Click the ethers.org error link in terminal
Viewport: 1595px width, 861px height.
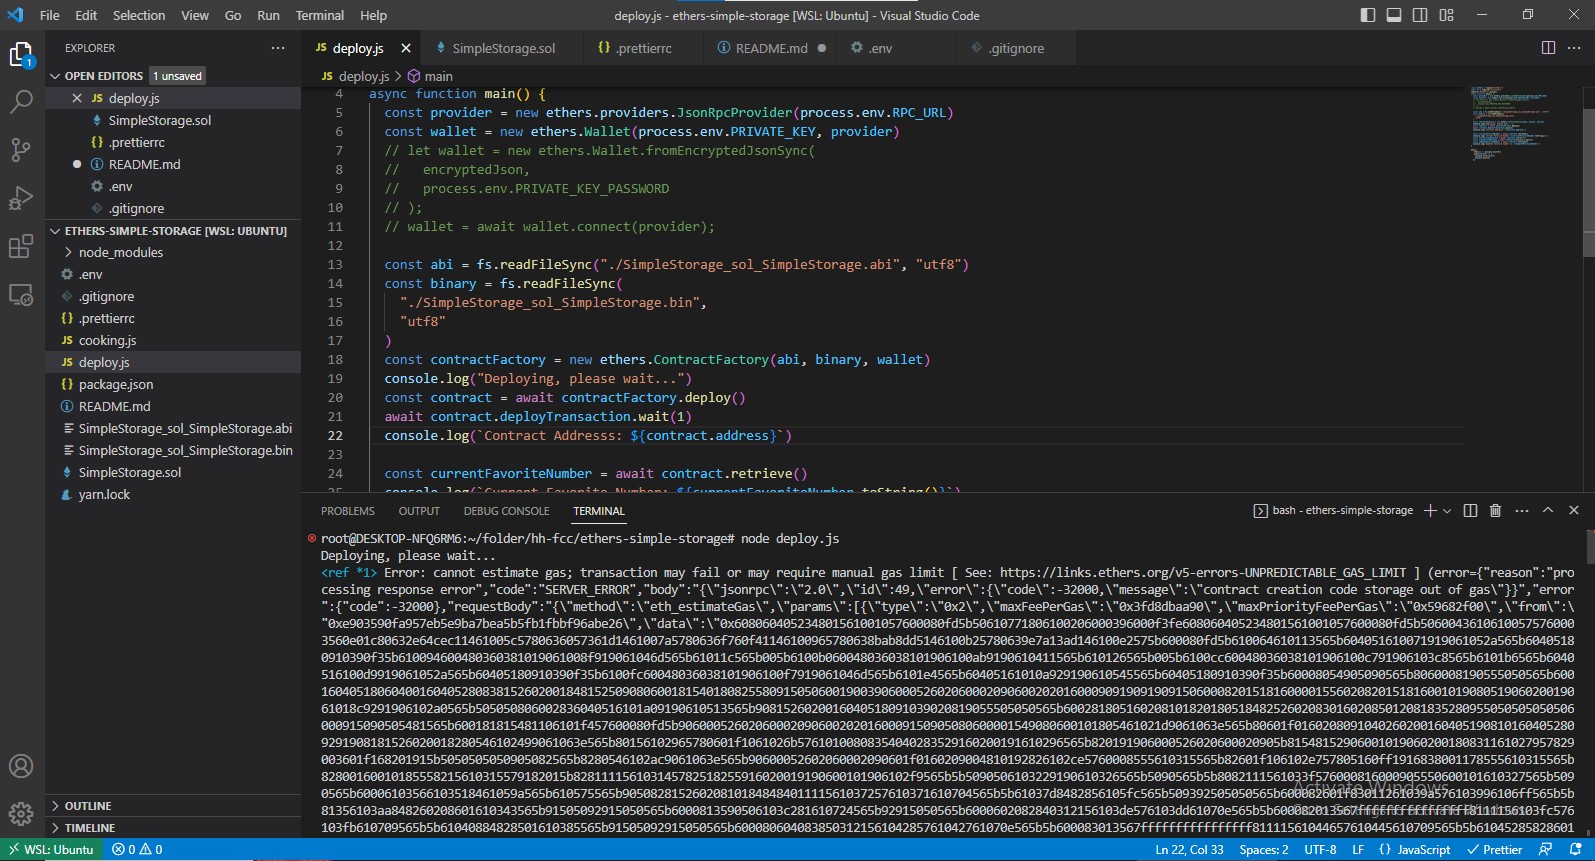[1203, 573]
